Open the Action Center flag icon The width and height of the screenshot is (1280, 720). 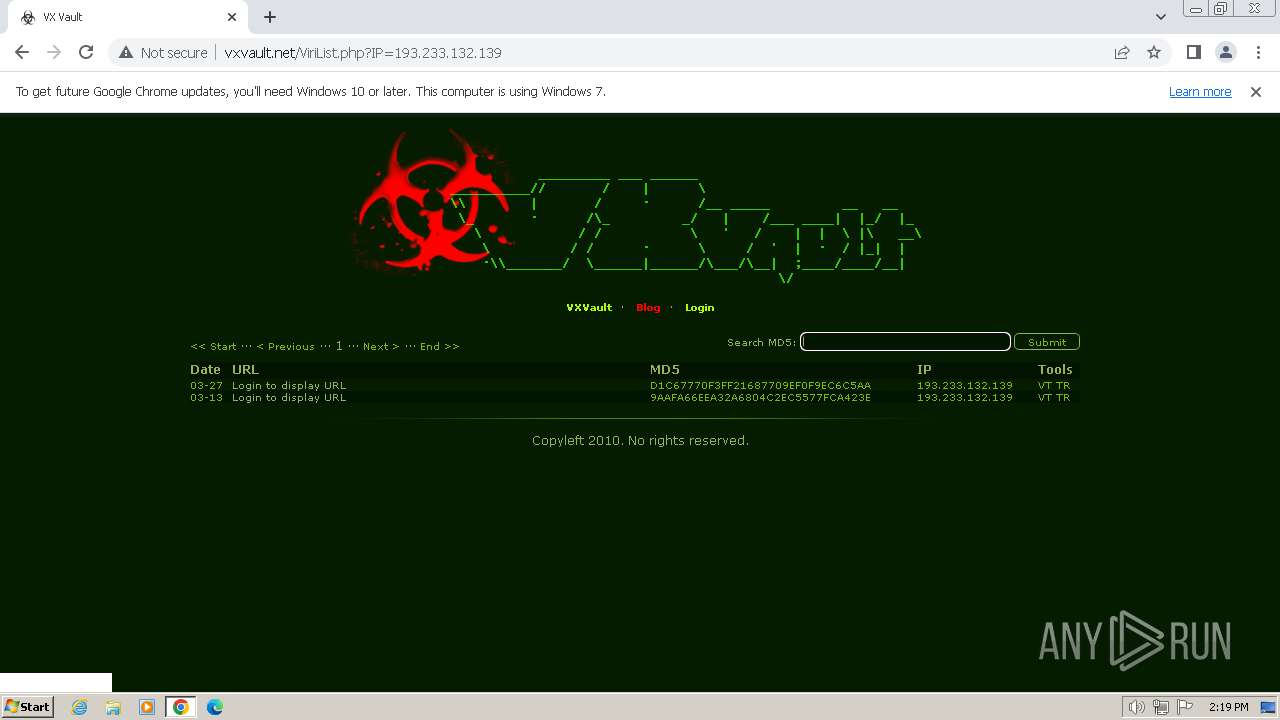(1183, 707)
